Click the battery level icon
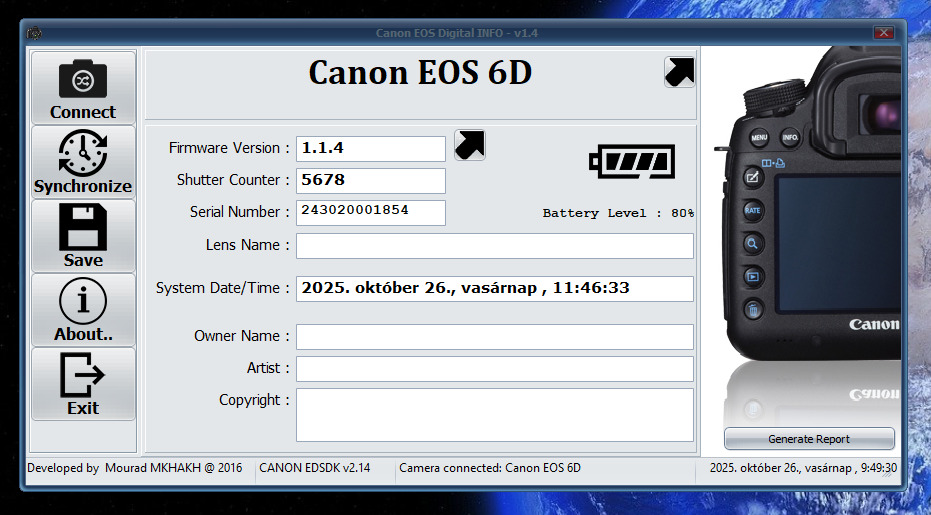This screenshot has width=931, height=515. click(x=632, y=162)
